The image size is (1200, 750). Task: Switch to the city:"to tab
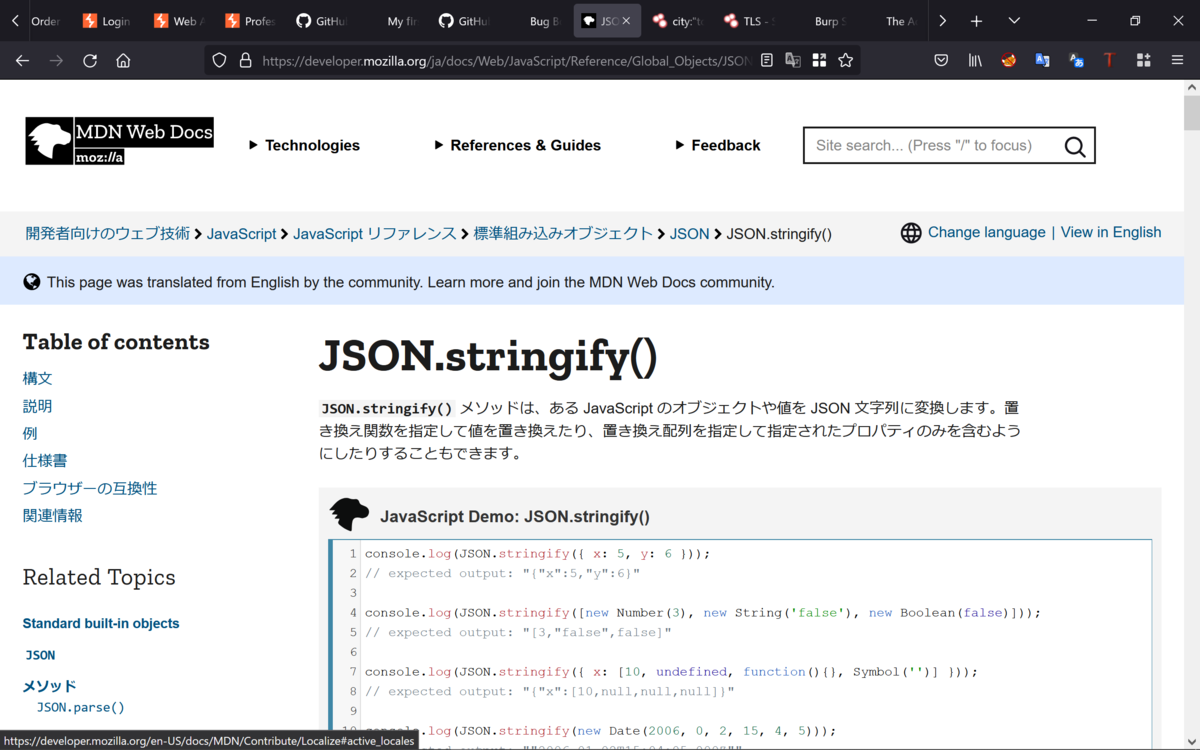click(678, 21)
